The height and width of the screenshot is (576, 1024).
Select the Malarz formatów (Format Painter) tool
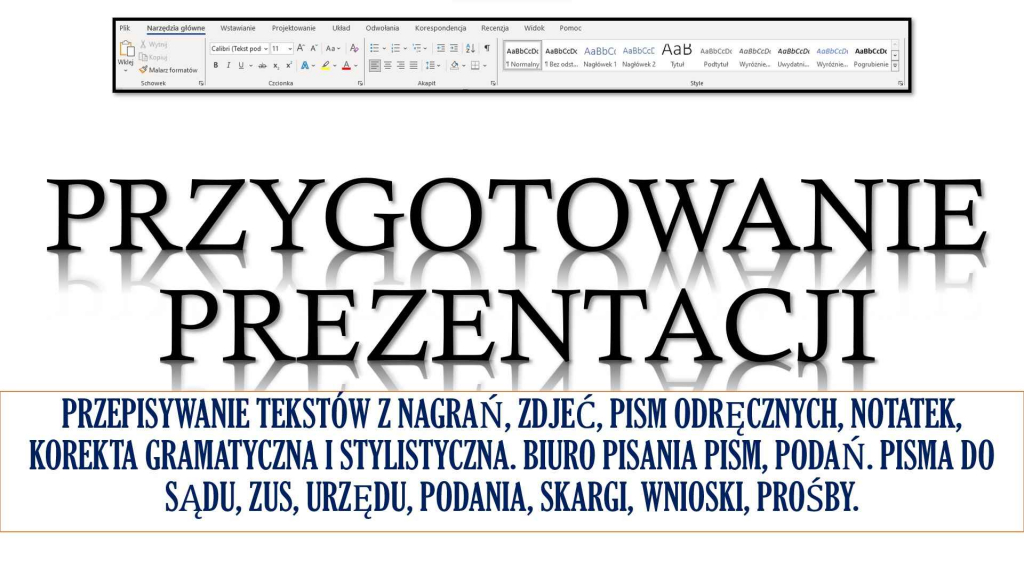(x=169, y=70)
